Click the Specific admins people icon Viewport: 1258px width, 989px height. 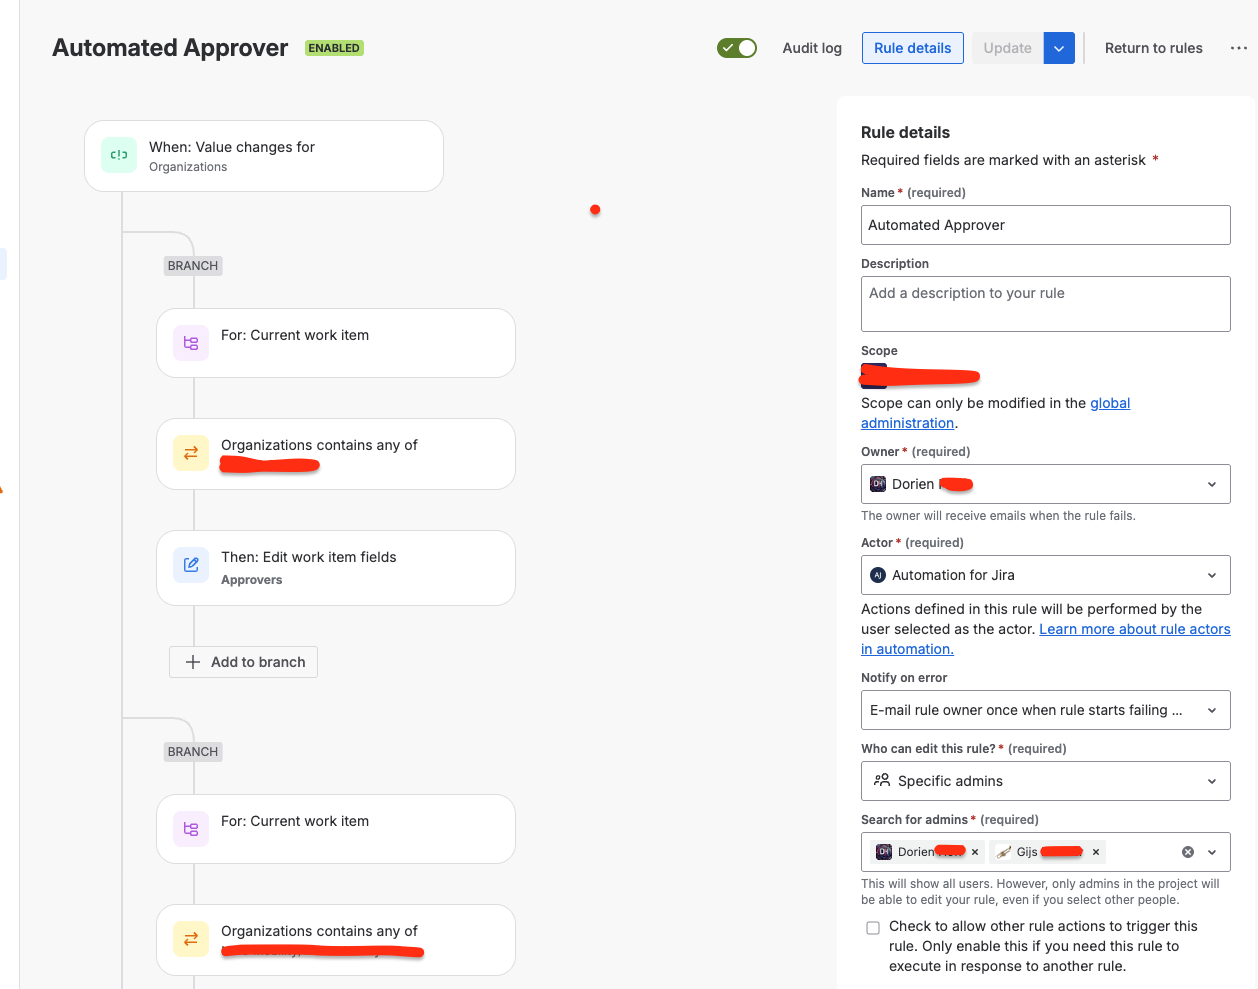[881, 780]
